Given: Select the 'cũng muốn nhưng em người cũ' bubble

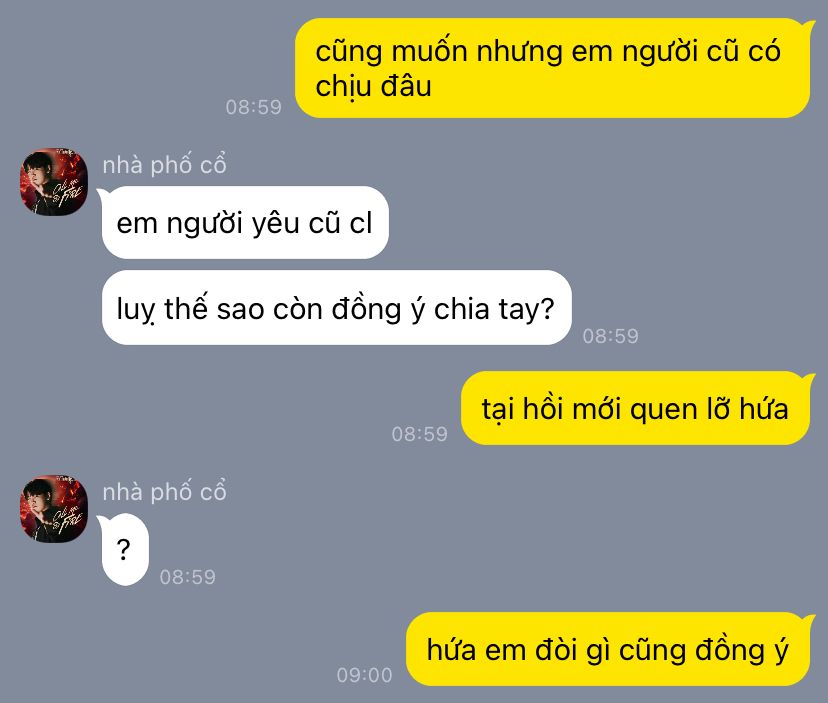Looking at the screenshot, I should tap(552, 68).
